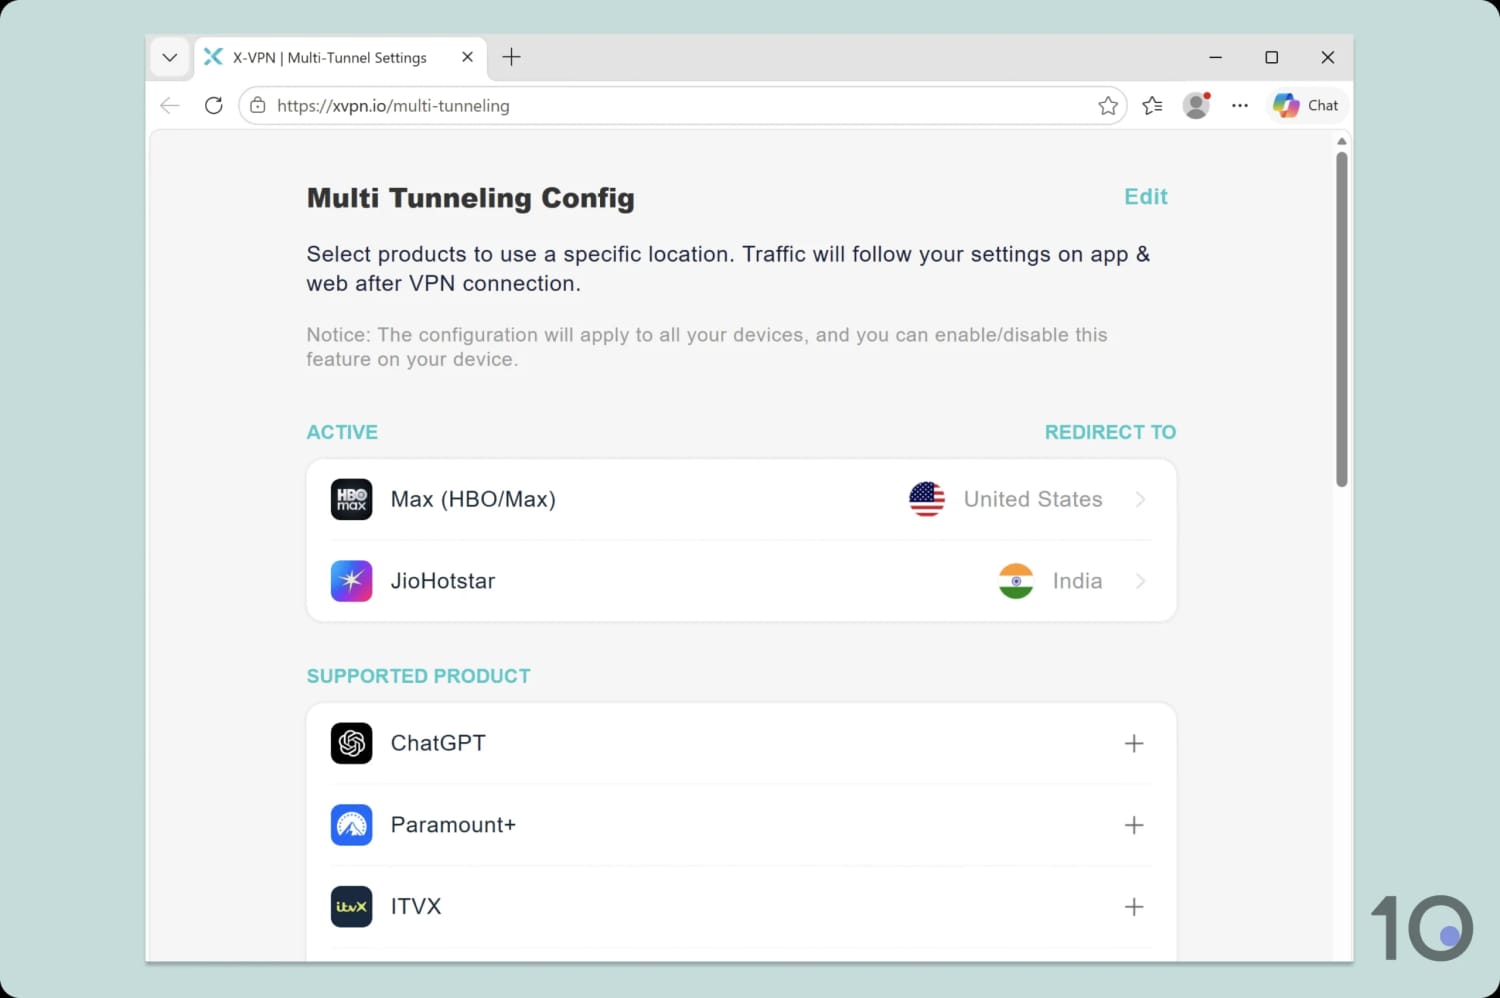This screenshot has height=998, width=1500.
Task: Maximize the browser window
Action: pos(1271,57)
